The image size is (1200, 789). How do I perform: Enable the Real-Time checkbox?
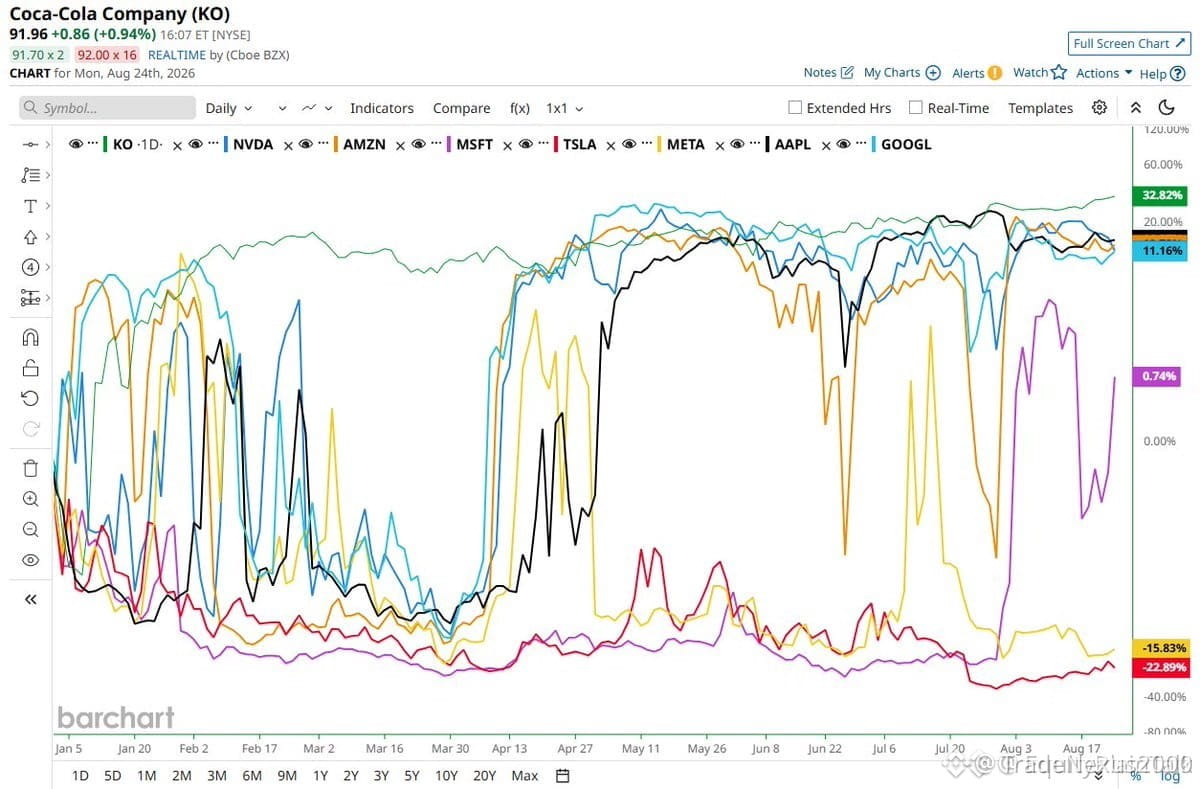[915, 107]
